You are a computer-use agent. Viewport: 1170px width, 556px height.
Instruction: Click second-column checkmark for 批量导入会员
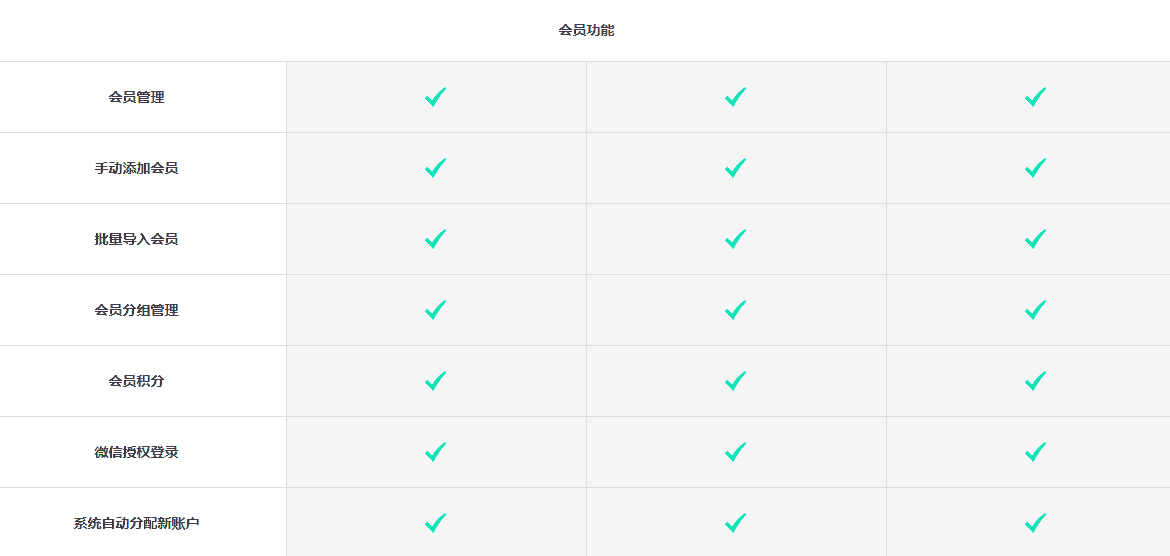coord(735,239)
